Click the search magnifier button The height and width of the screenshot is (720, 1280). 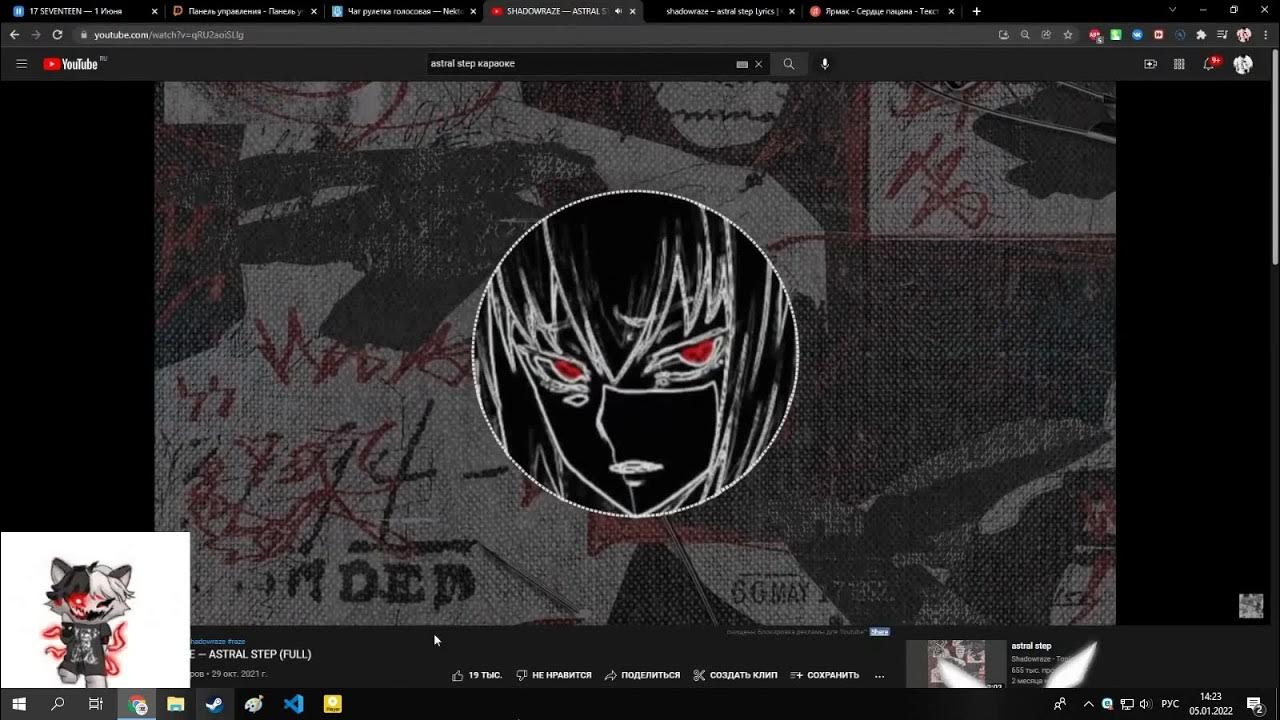tap(789, 64)
